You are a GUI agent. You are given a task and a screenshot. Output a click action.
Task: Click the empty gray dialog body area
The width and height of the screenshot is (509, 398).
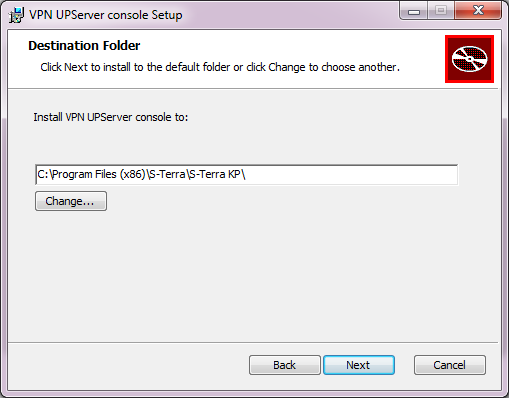point(253,273)
